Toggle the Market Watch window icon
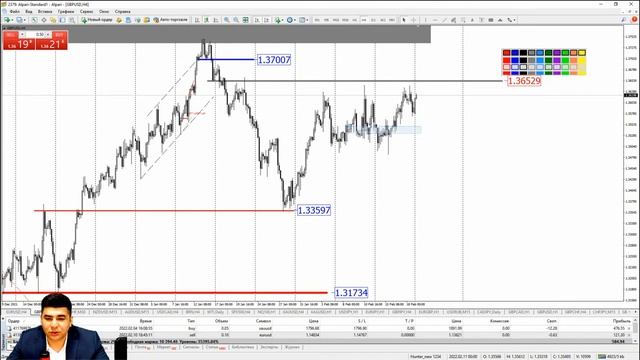640x360 pixels. click(x=34, y=20)
